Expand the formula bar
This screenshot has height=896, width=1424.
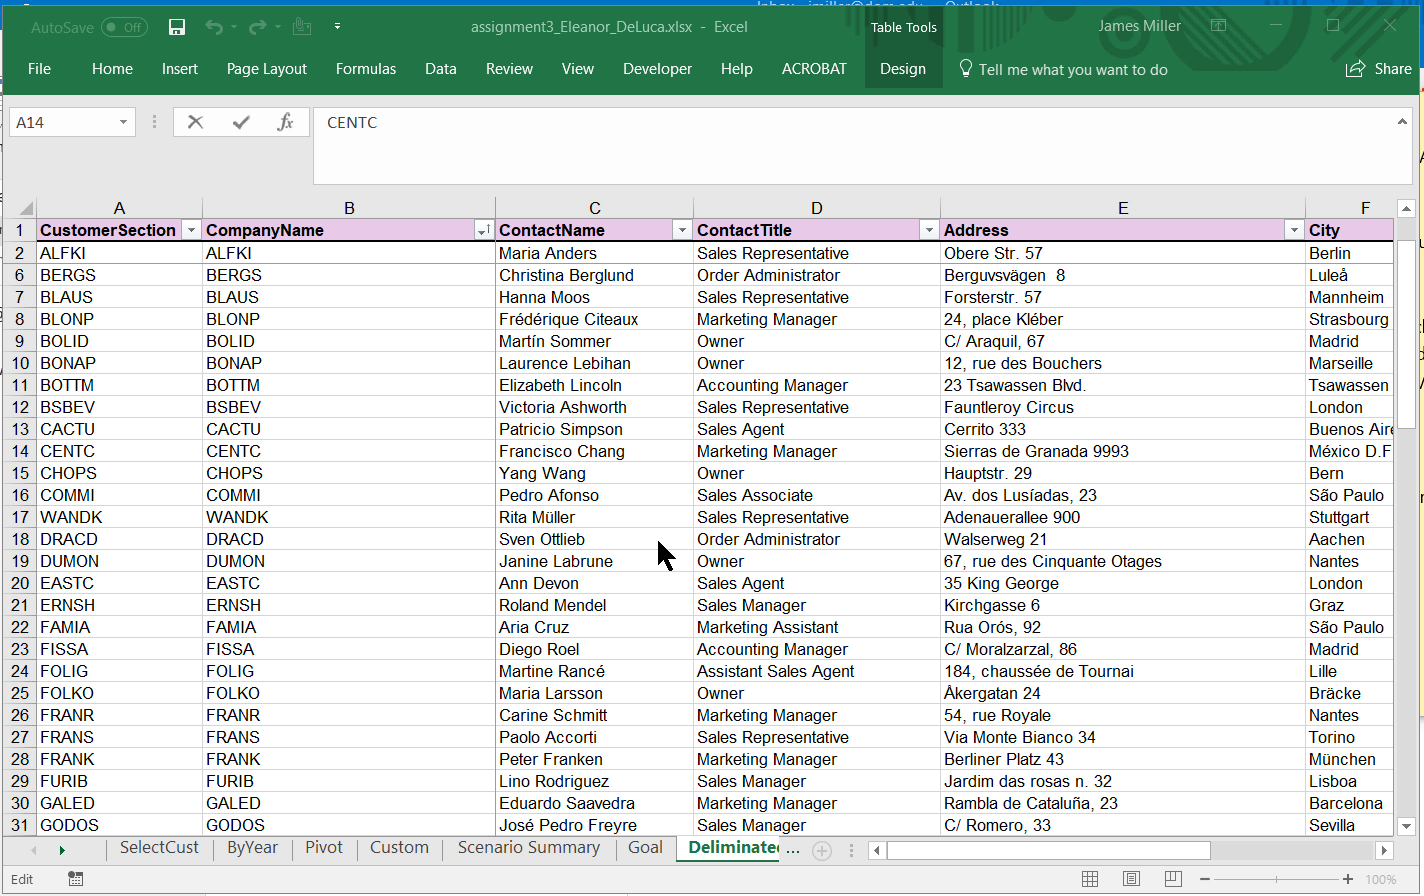point(1402,122)
